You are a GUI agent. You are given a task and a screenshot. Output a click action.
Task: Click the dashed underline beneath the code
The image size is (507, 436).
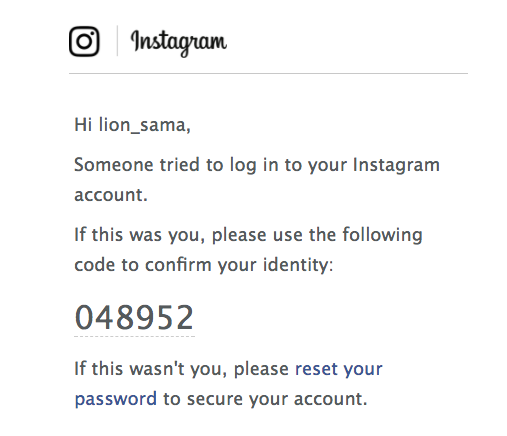tap(134, 336)
